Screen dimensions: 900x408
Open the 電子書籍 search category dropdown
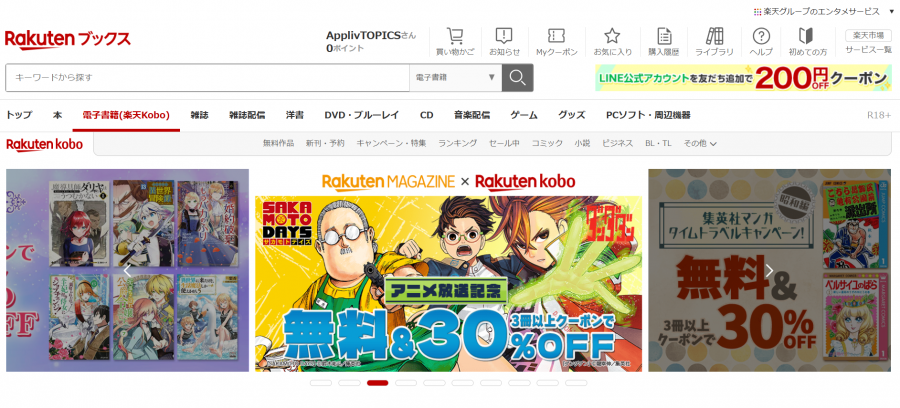coord(455,77)
